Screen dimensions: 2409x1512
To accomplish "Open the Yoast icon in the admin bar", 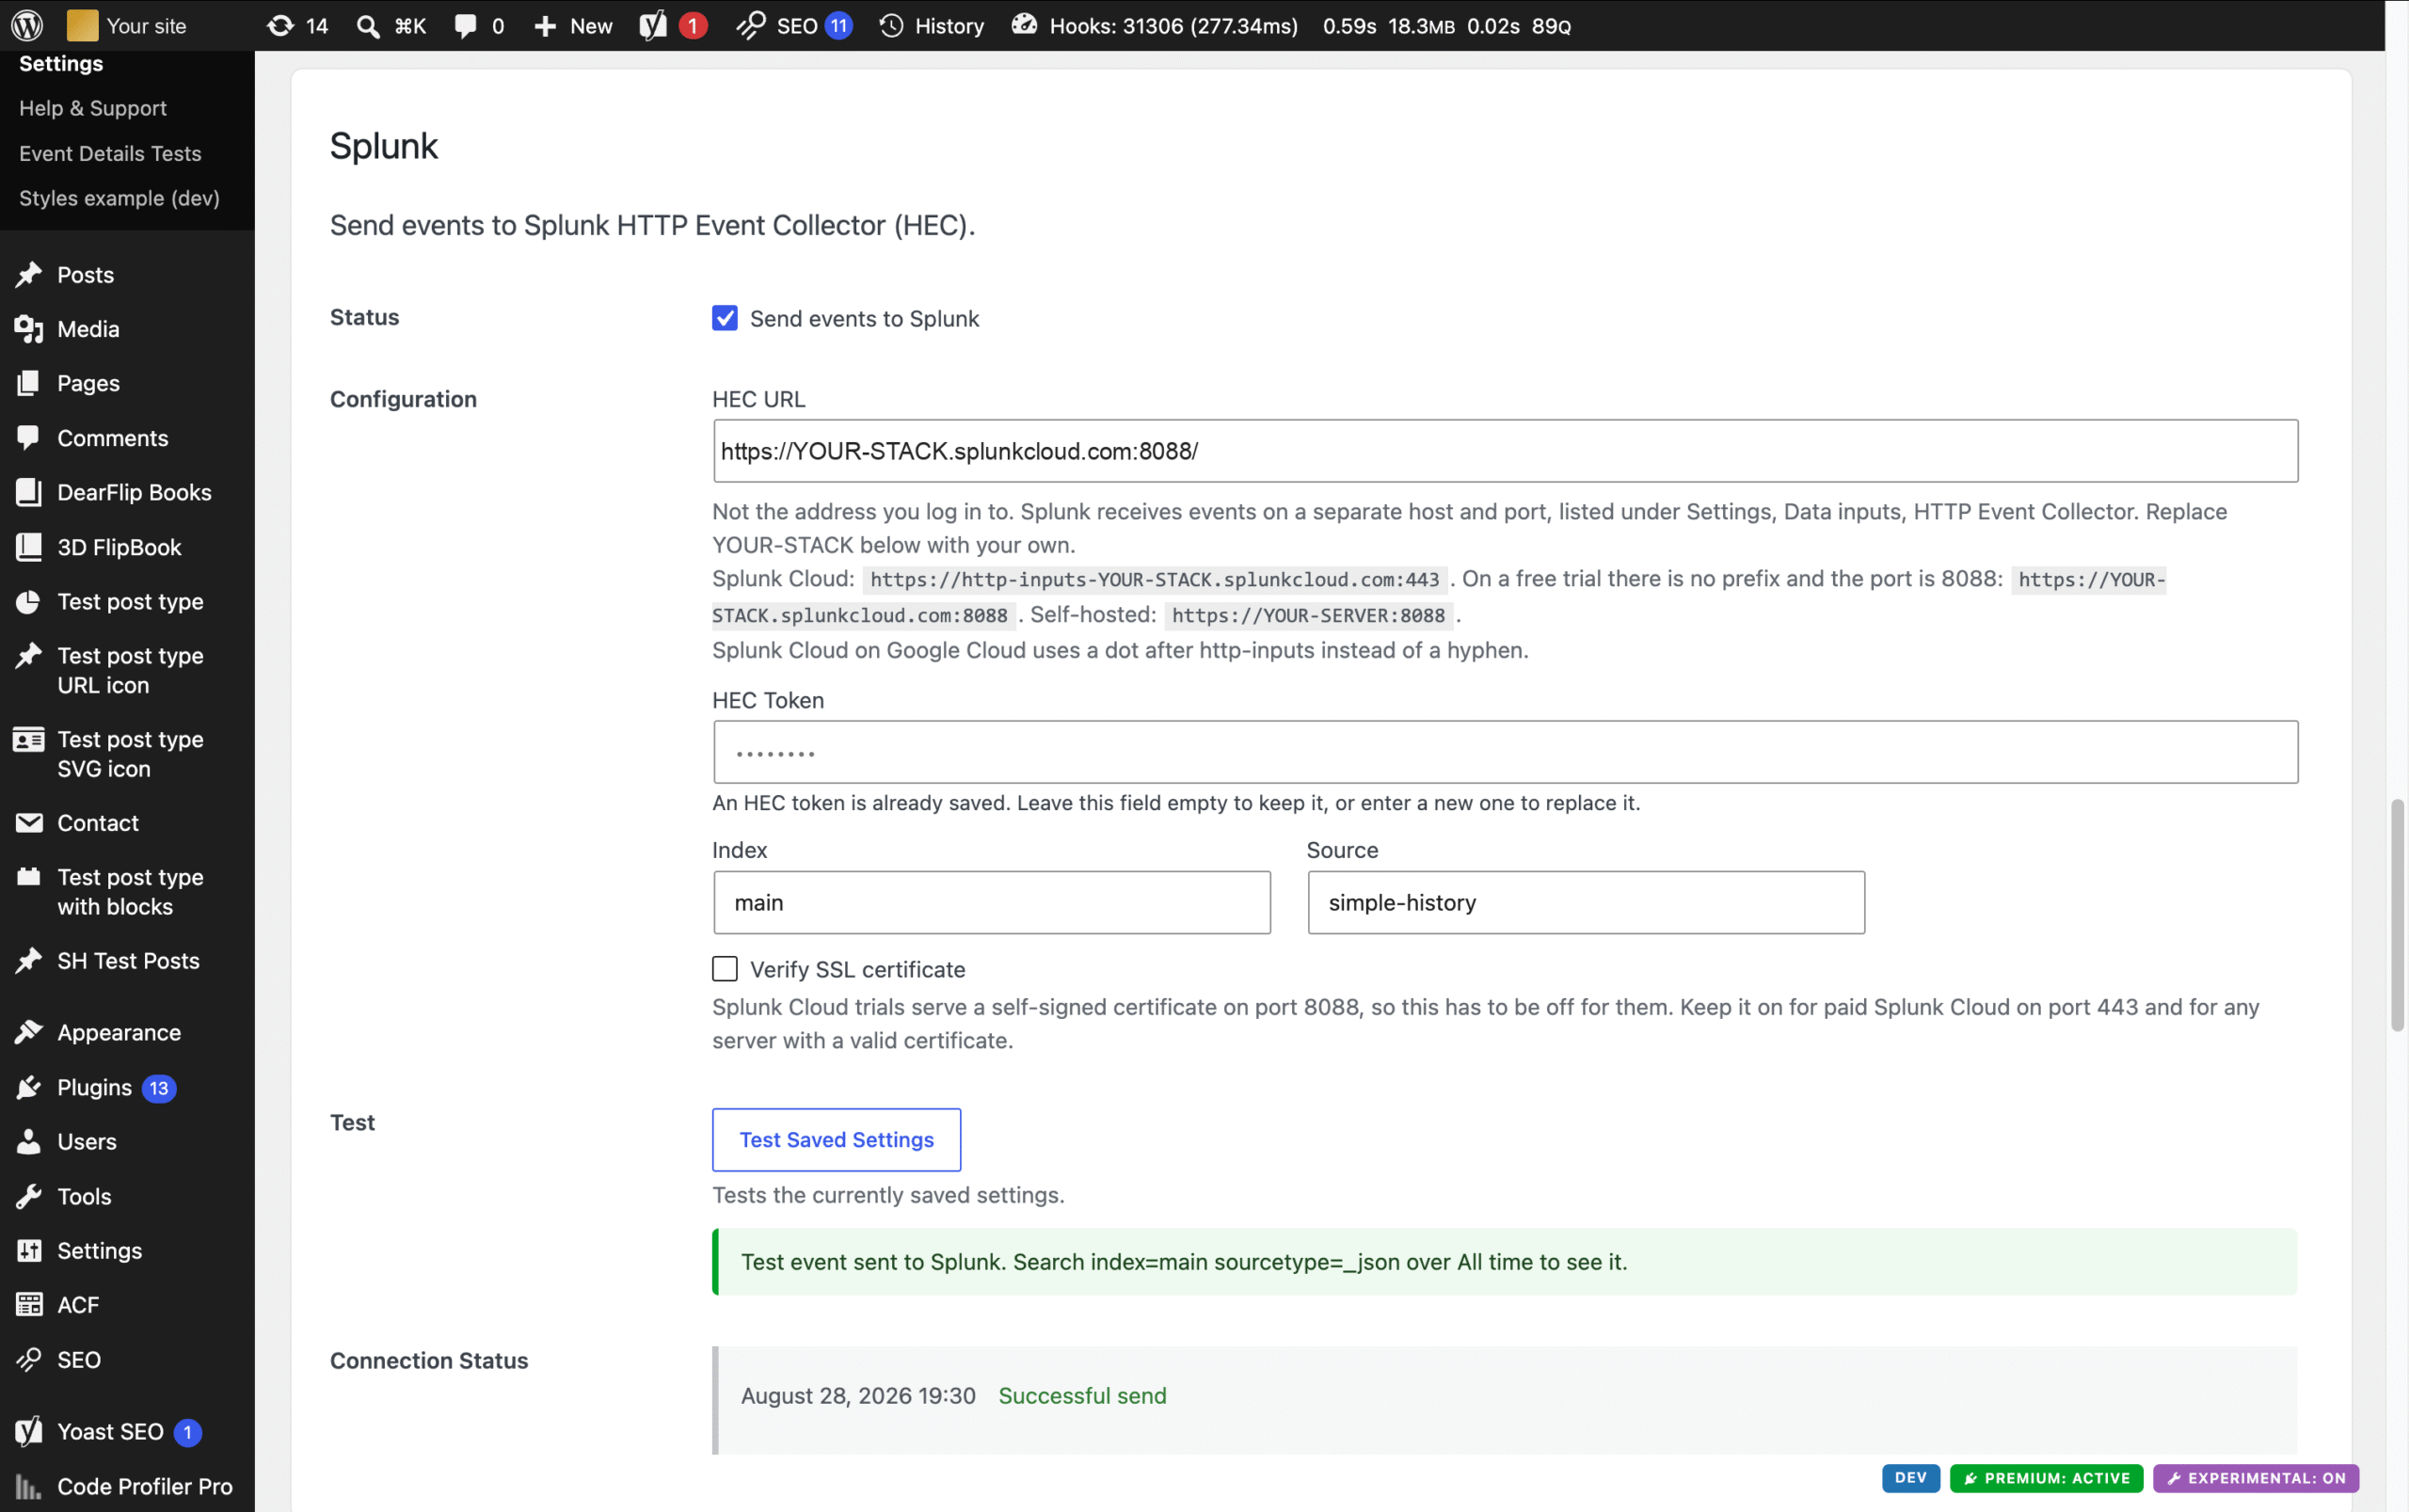I will click(x=653, y=25).
